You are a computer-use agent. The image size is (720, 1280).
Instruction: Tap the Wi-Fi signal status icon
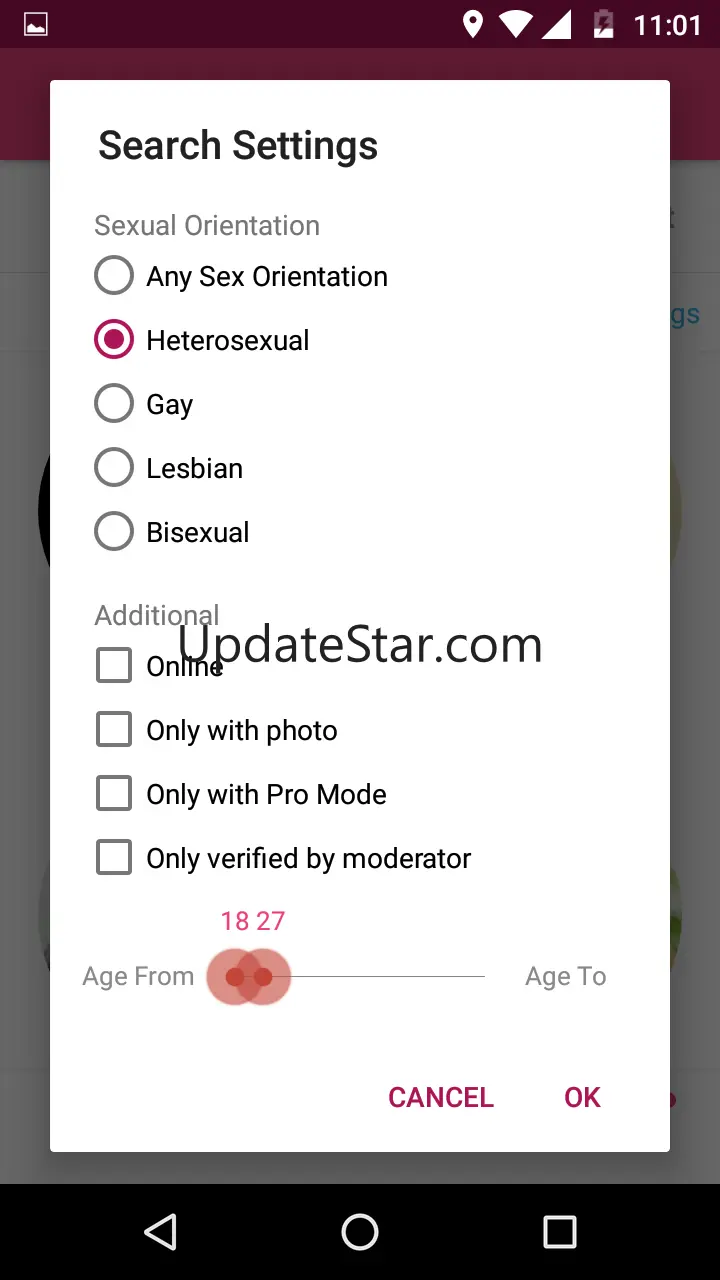click(516, 25)
